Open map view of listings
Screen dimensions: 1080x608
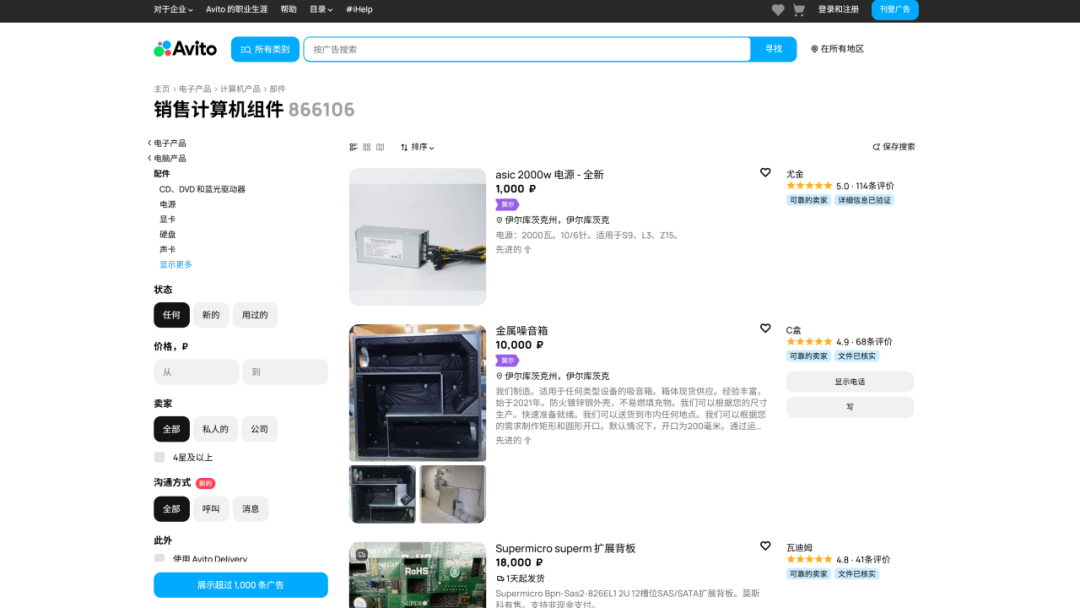(381, 146)
